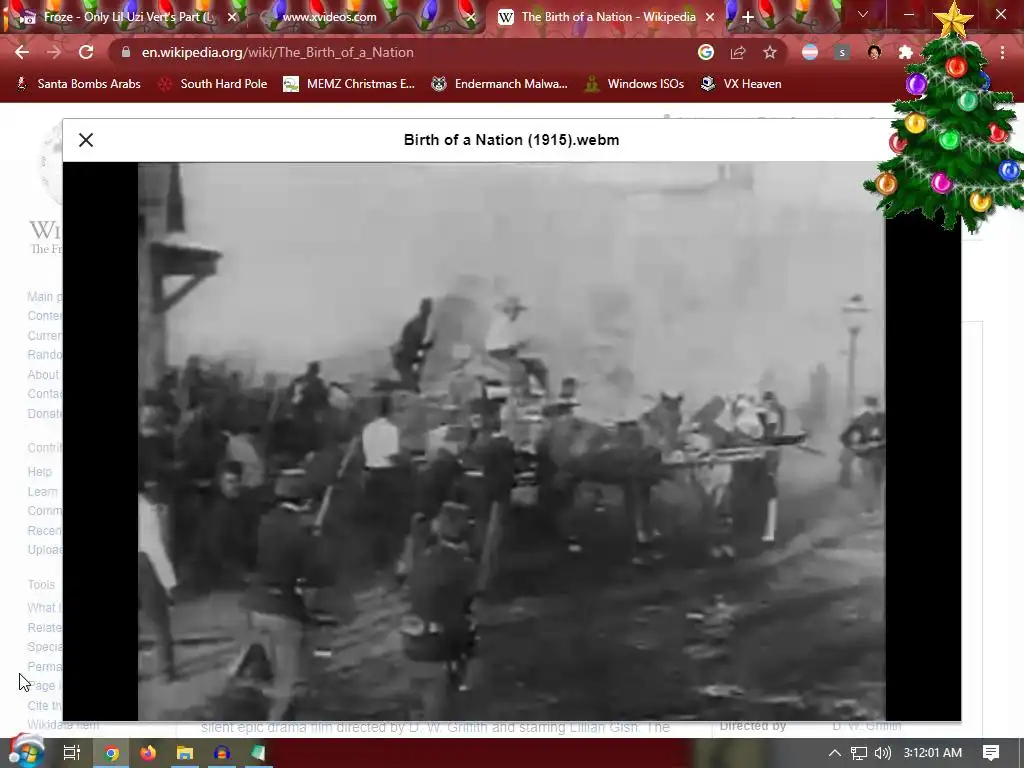Viewport: 1024px width, 768px height.
Task: Open the profile avatar icon
Action: point(874,52)
